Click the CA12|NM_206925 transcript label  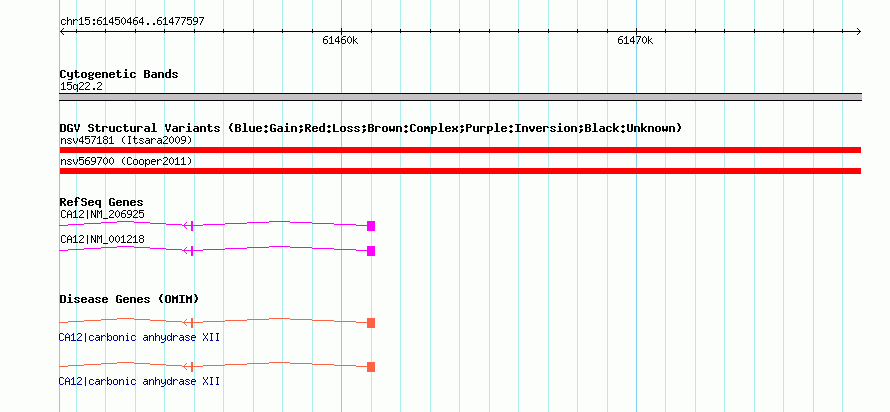tap(102, 215)
